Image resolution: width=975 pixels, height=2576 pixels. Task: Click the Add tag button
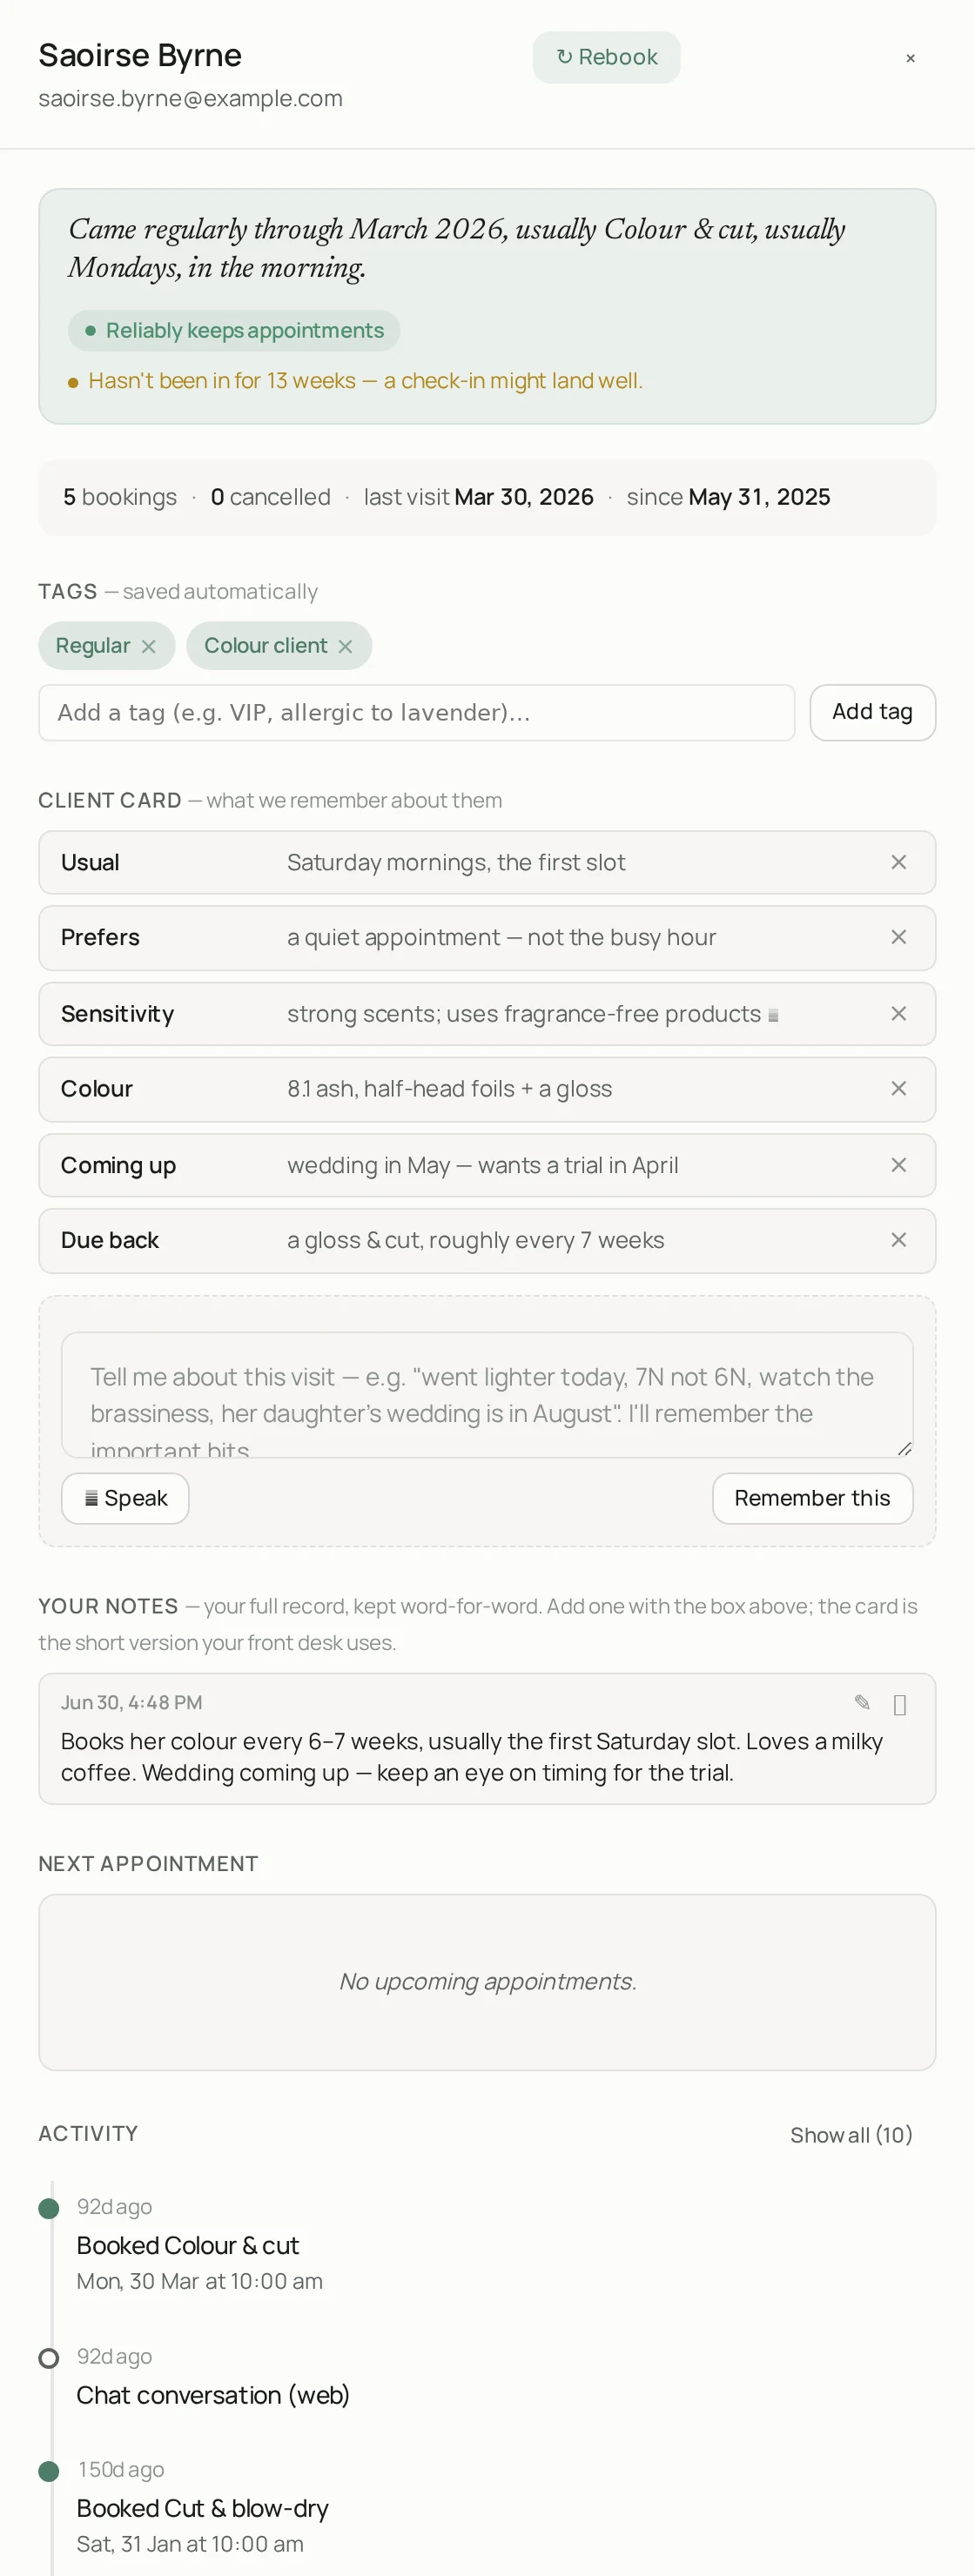872,712
